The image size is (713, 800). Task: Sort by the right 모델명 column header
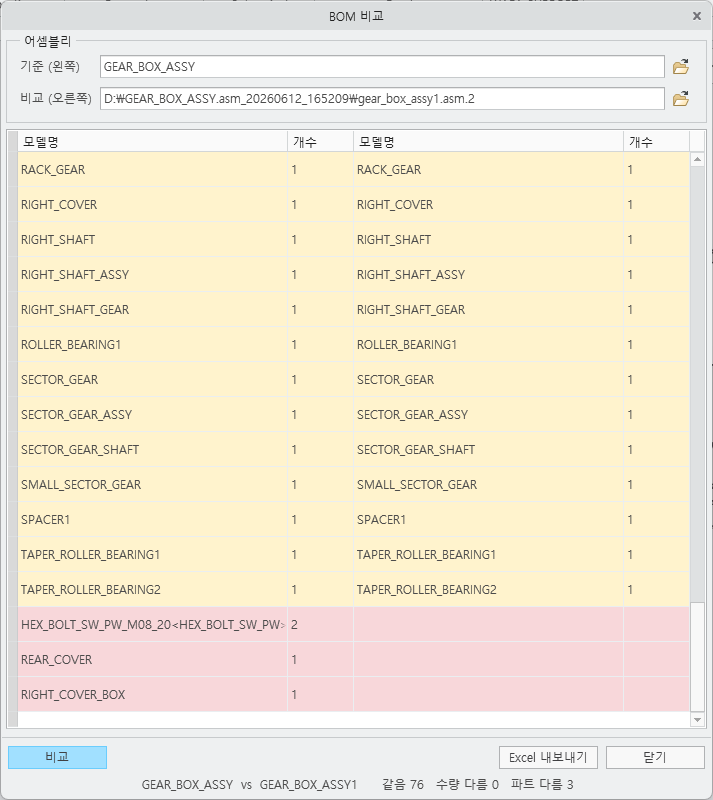tap(488, 142)
